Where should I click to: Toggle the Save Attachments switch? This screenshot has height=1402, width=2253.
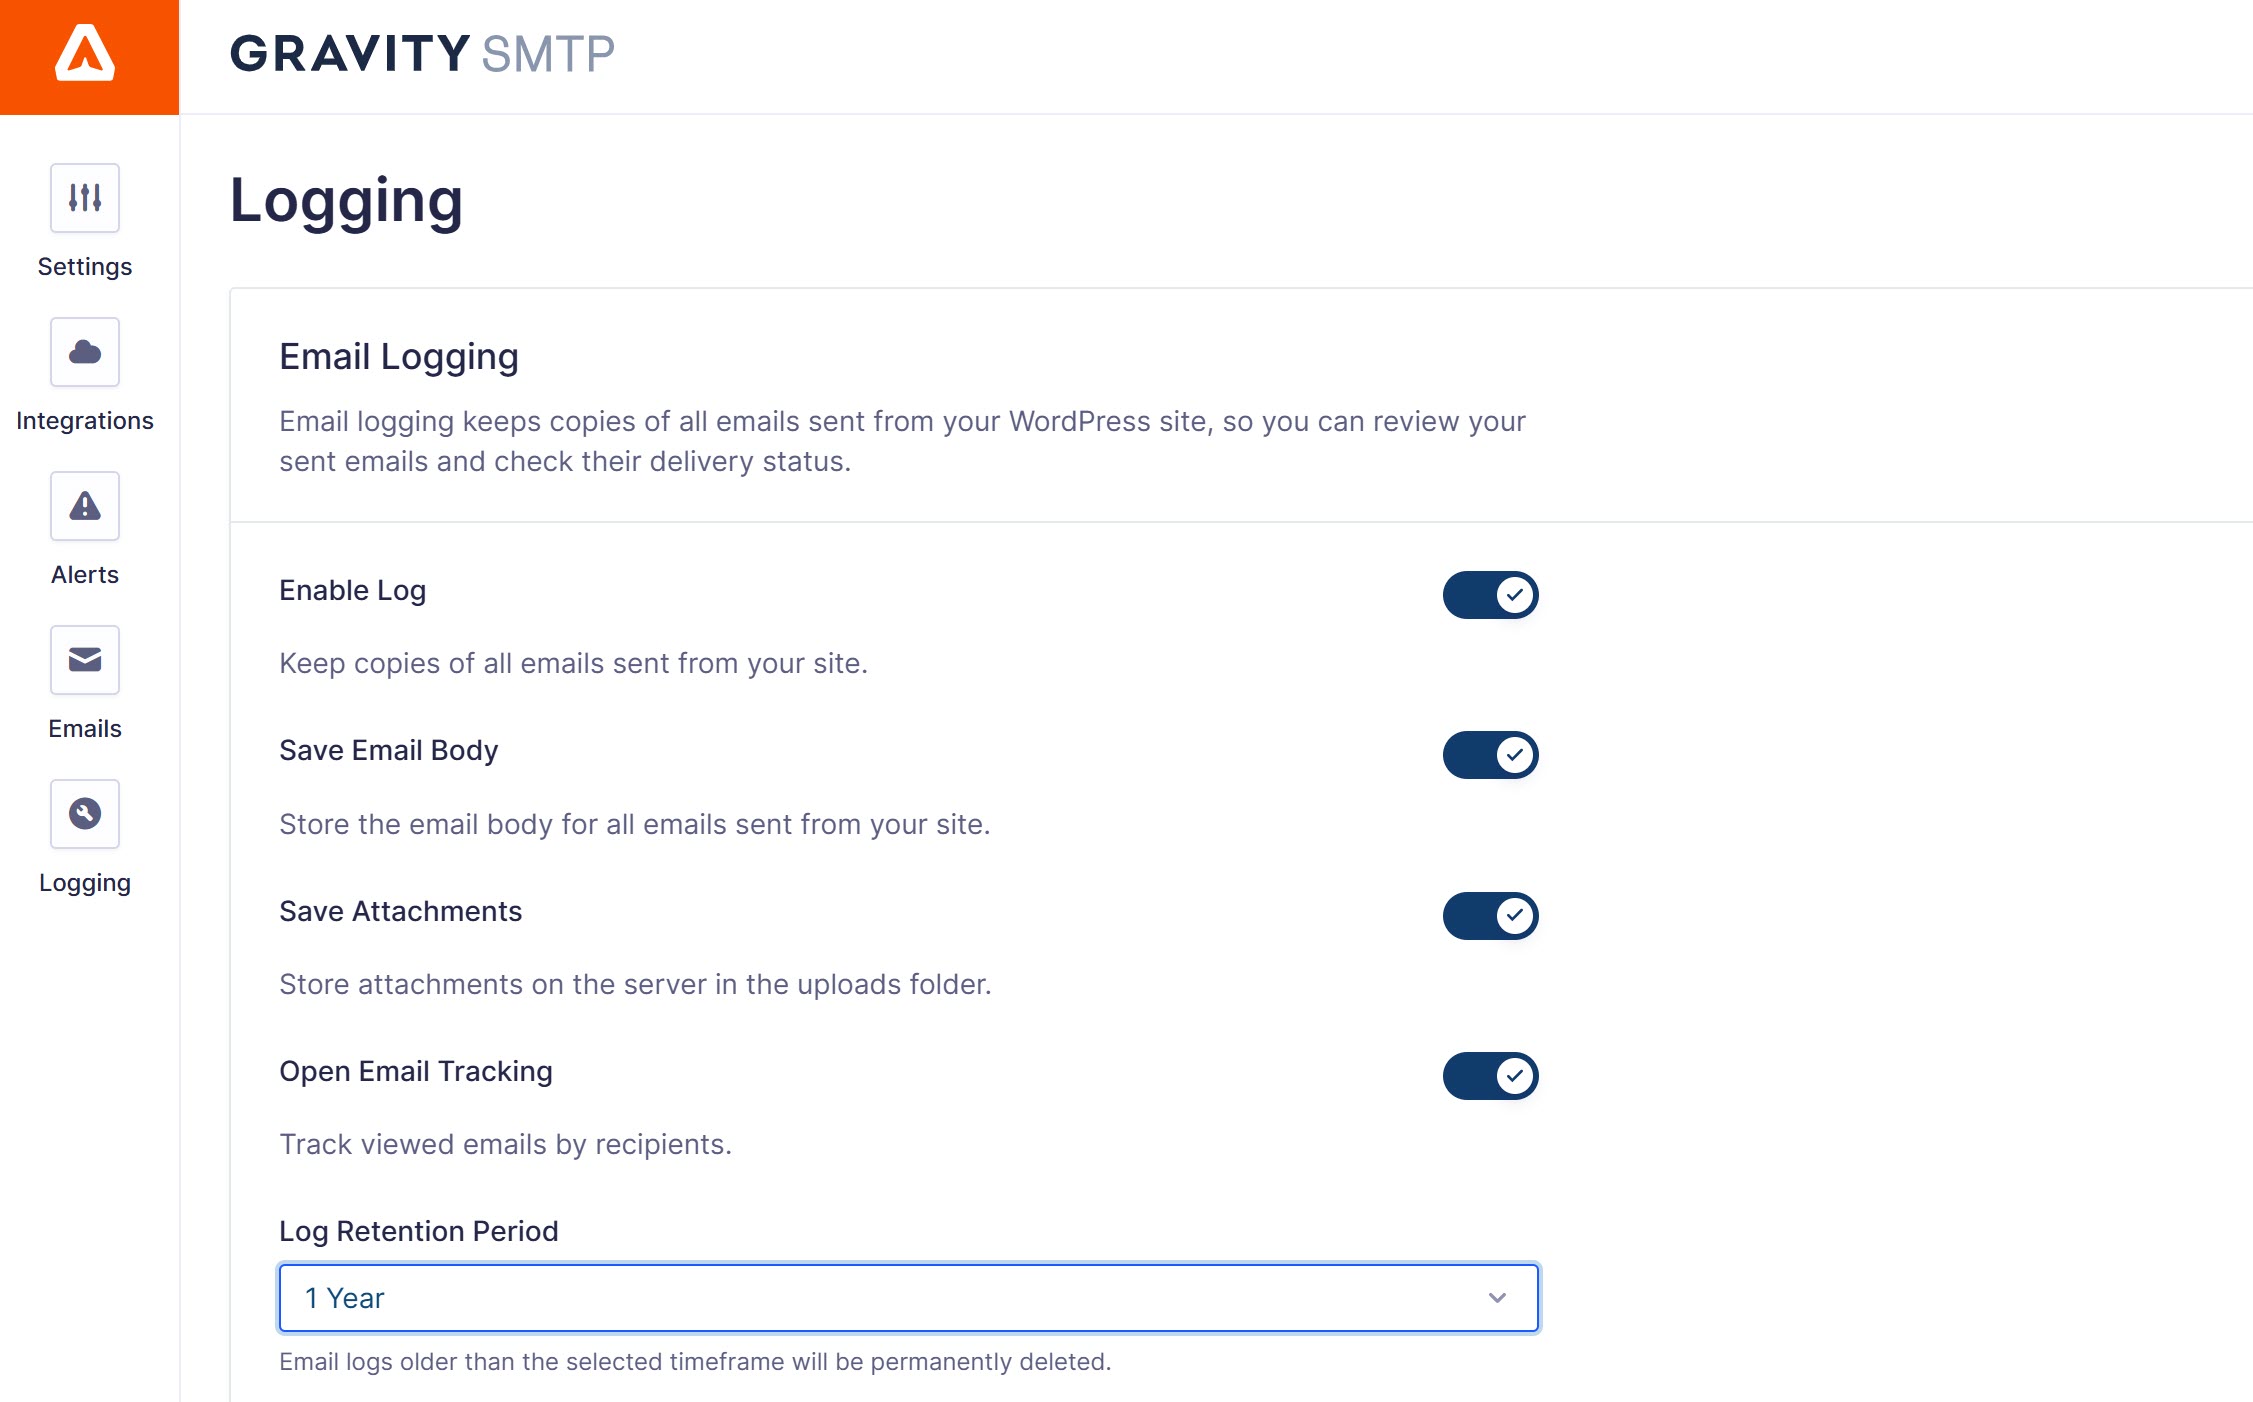(x=1489, y=916)
